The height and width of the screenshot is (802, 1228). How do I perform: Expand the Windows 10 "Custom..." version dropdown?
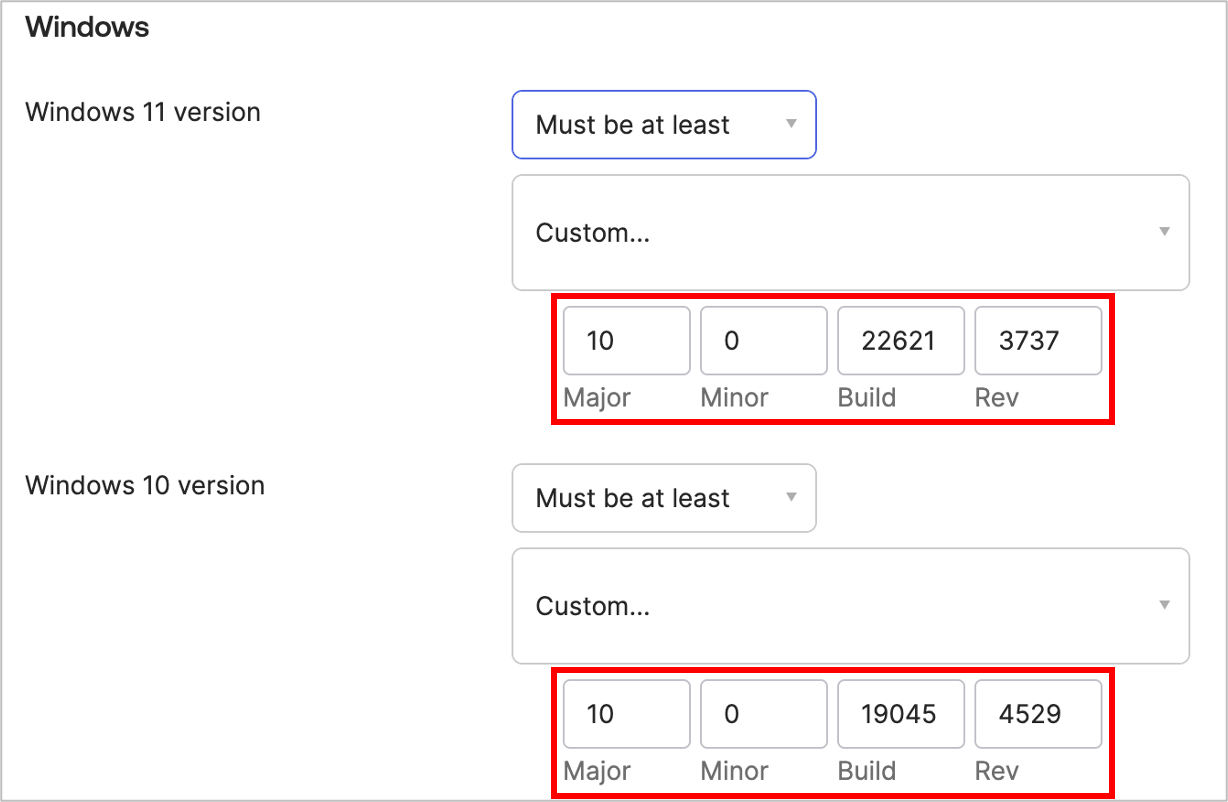[x=850, y=606]
